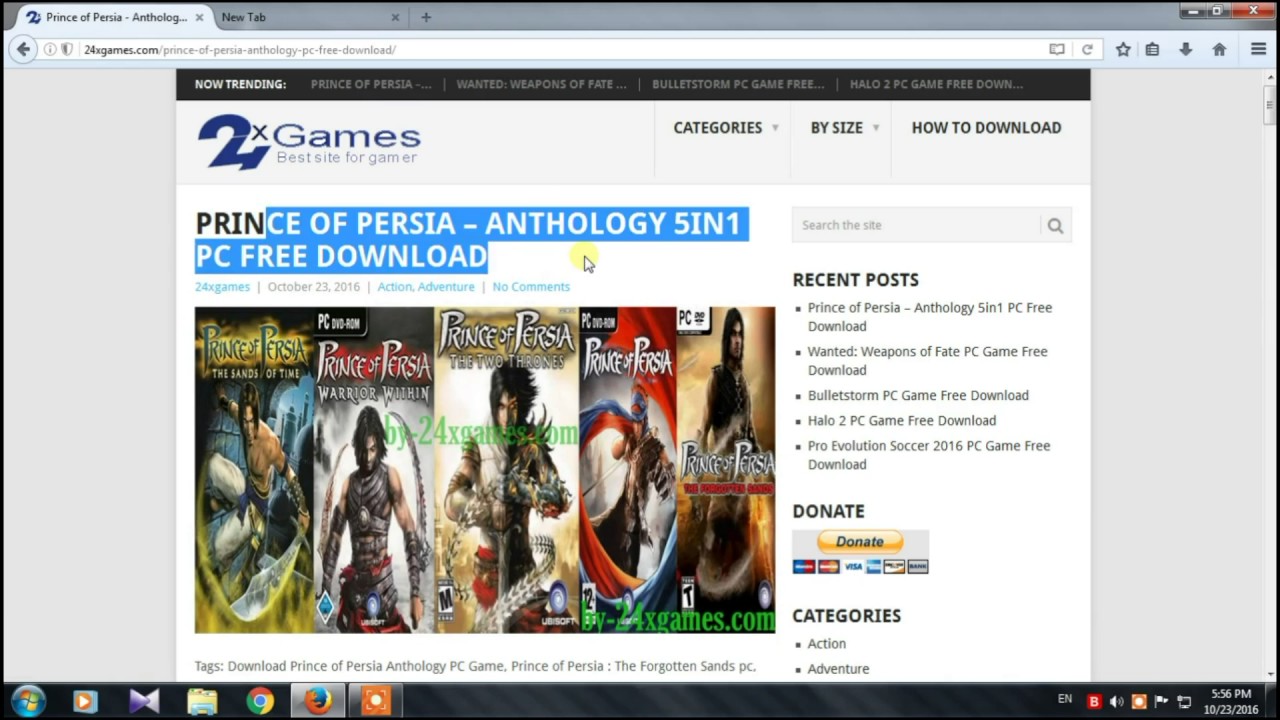This screenshot has height=720, width=1280.
Task: Expand the BY SIZE navigation dropdown
Action: click(845, 127)
